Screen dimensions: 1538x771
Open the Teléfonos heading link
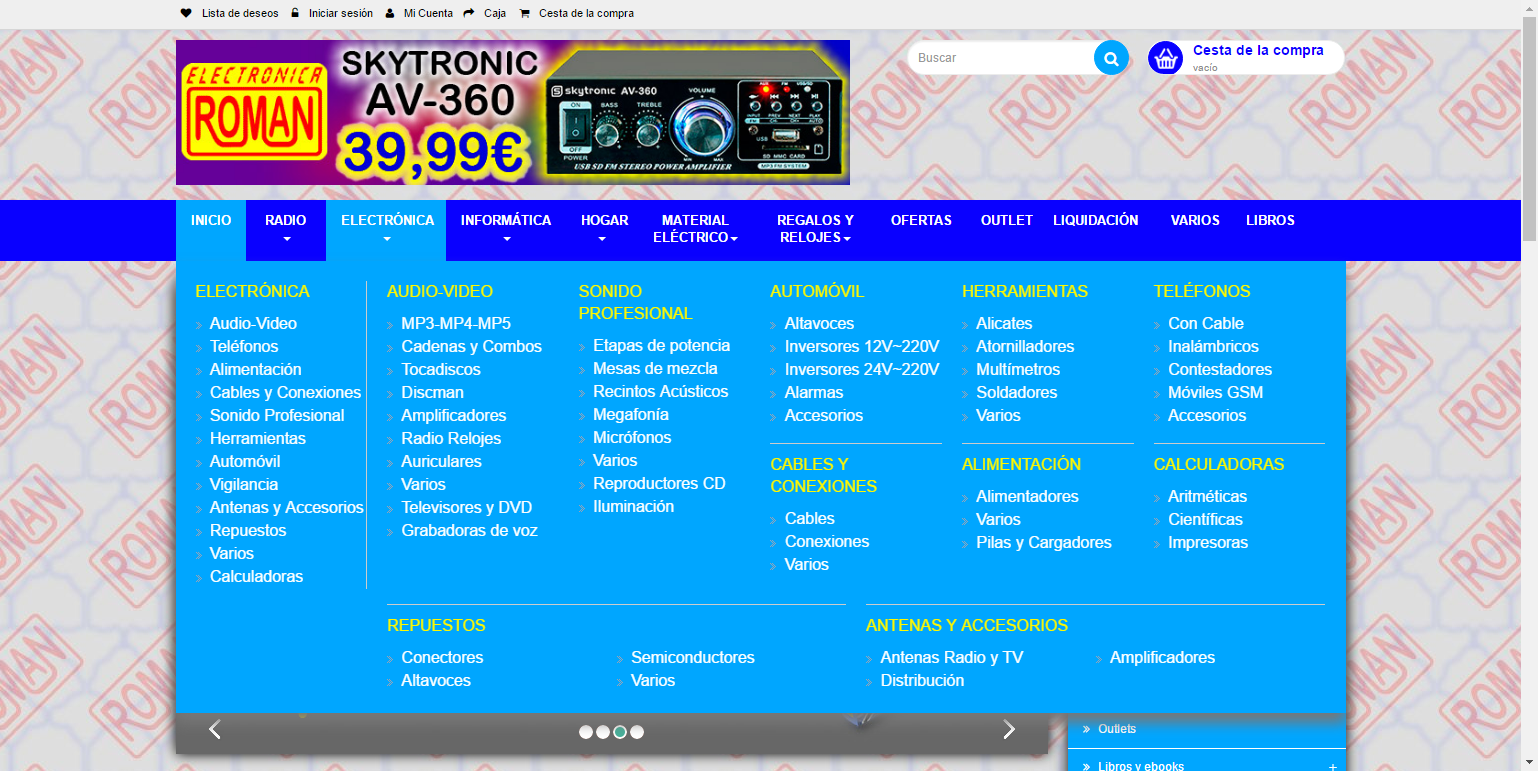[x=1202, y=291]
